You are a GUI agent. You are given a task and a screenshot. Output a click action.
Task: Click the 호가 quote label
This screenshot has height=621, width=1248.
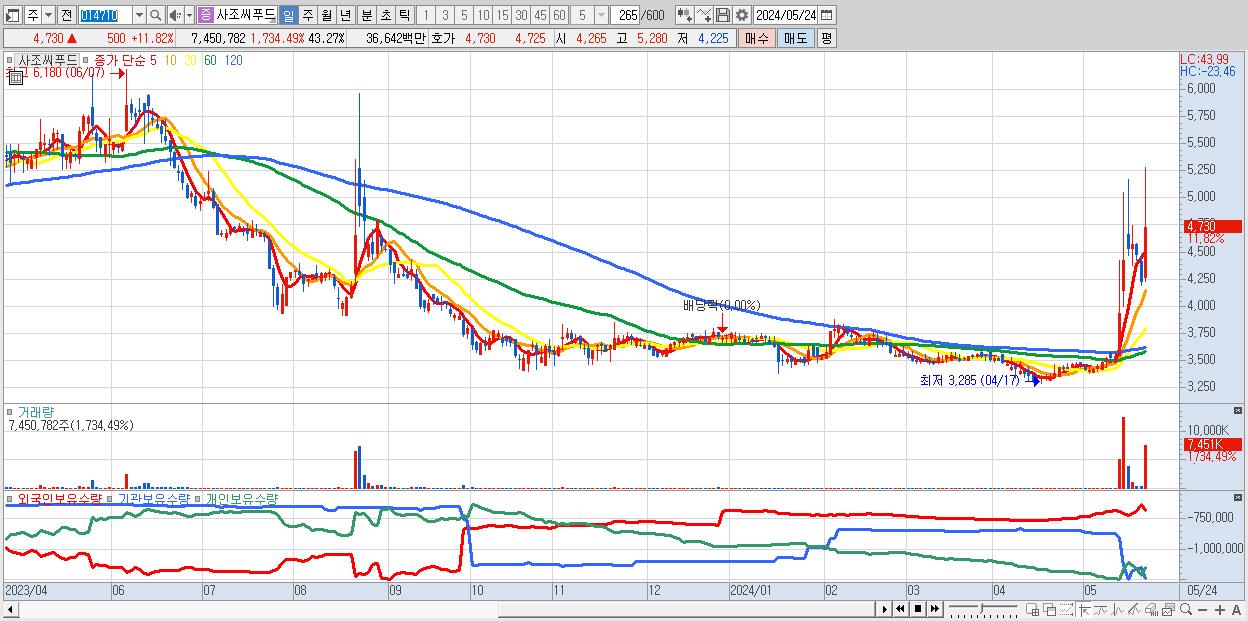443,38
